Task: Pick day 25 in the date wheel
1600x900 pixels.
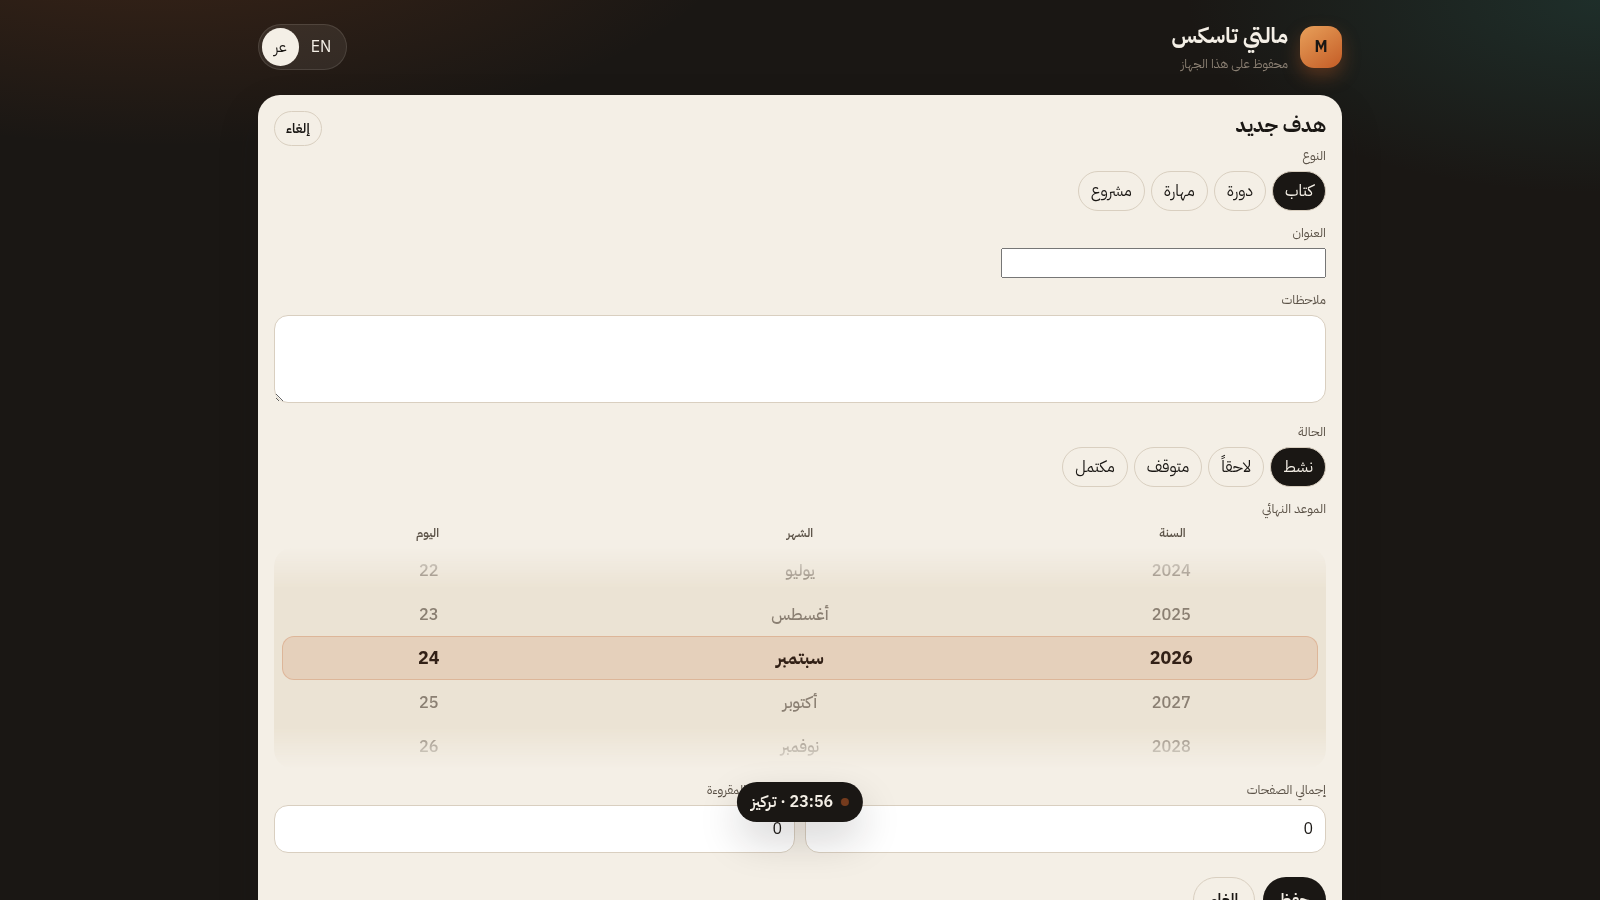Action: (429, 702)
